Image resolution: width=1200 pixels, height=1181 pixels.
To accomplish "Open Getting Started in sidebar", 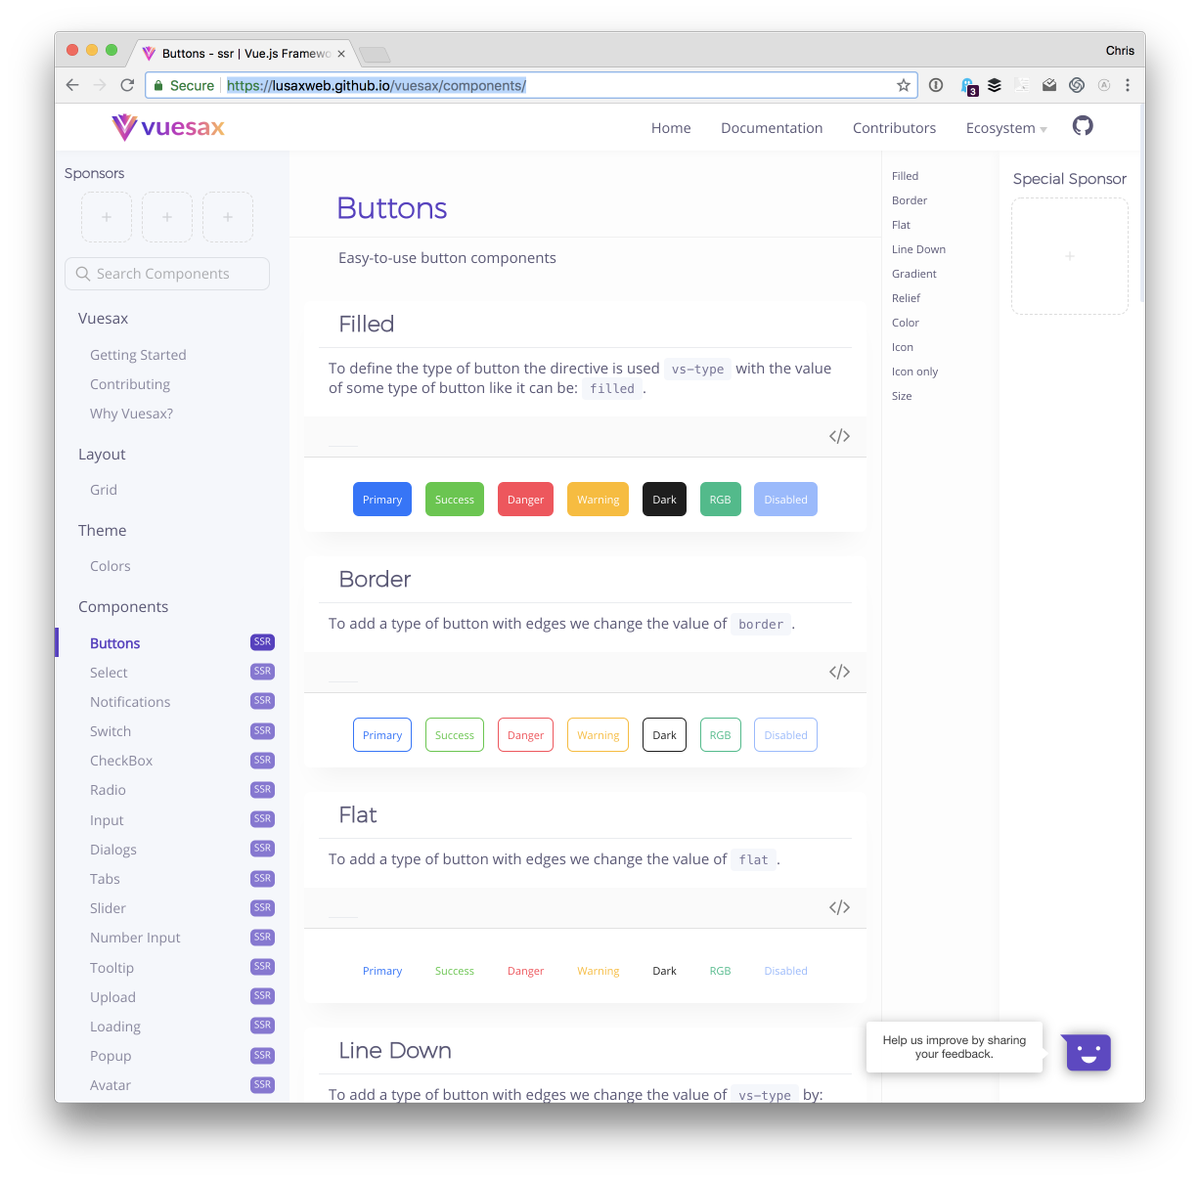I will 138,355.
